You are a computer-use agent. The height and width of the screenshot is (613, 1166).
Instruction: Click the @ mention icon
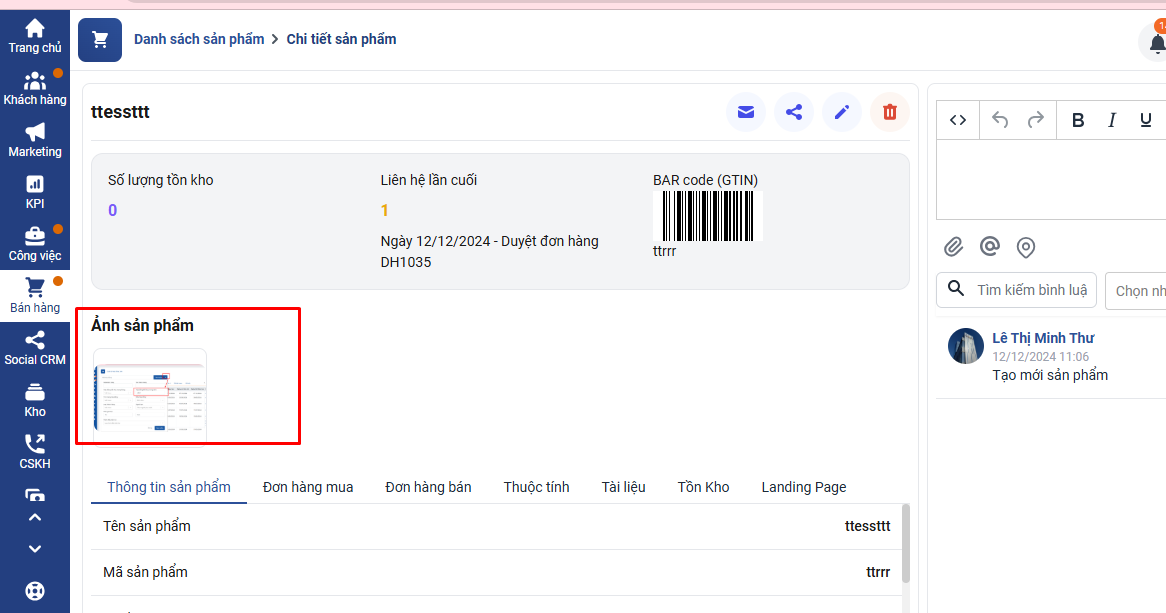coord(990,246)
